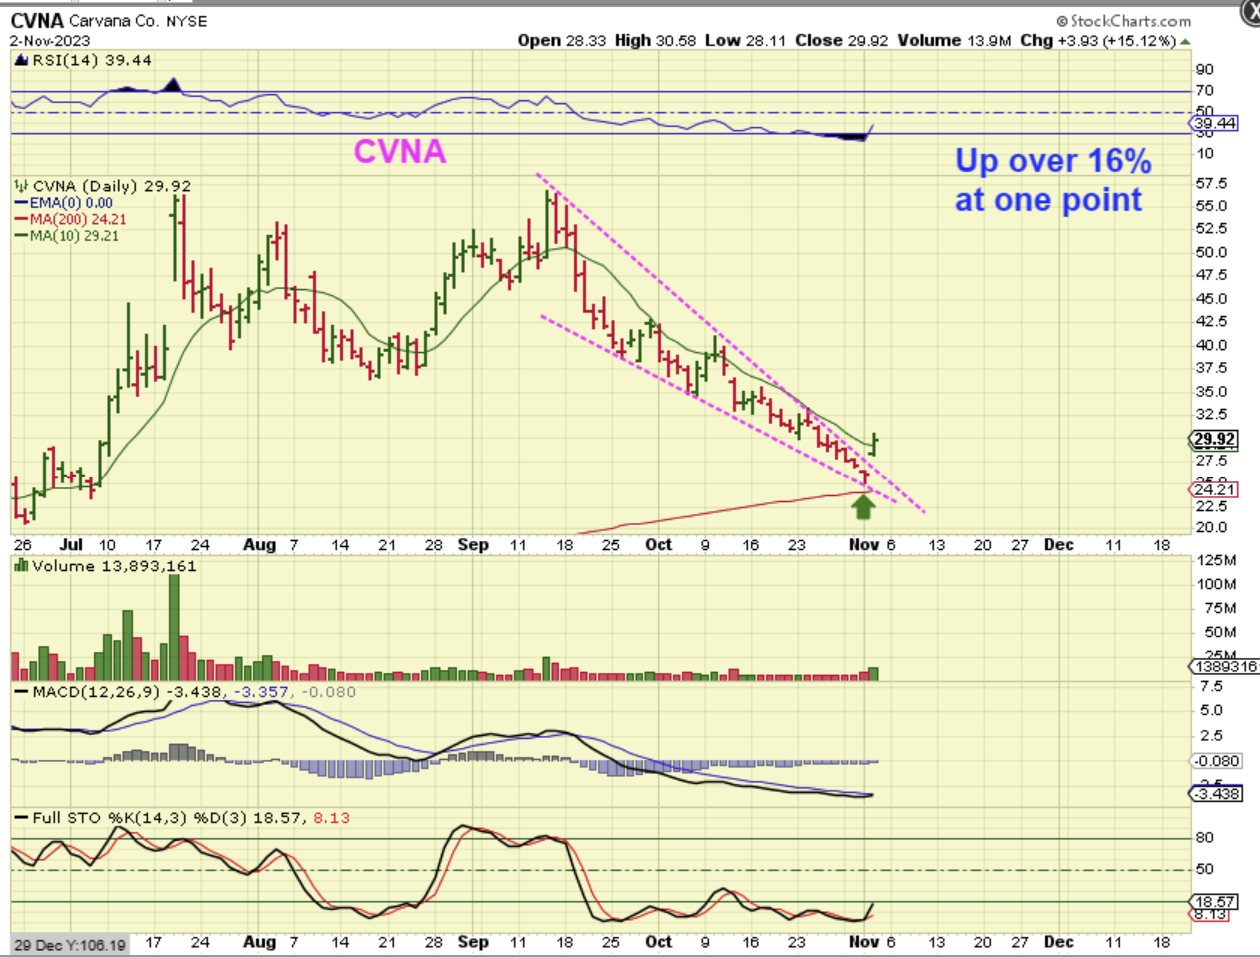This screenshot has height=957, width=1260.
Task: Click the Low 28.11 value
Action: [746, 40]
